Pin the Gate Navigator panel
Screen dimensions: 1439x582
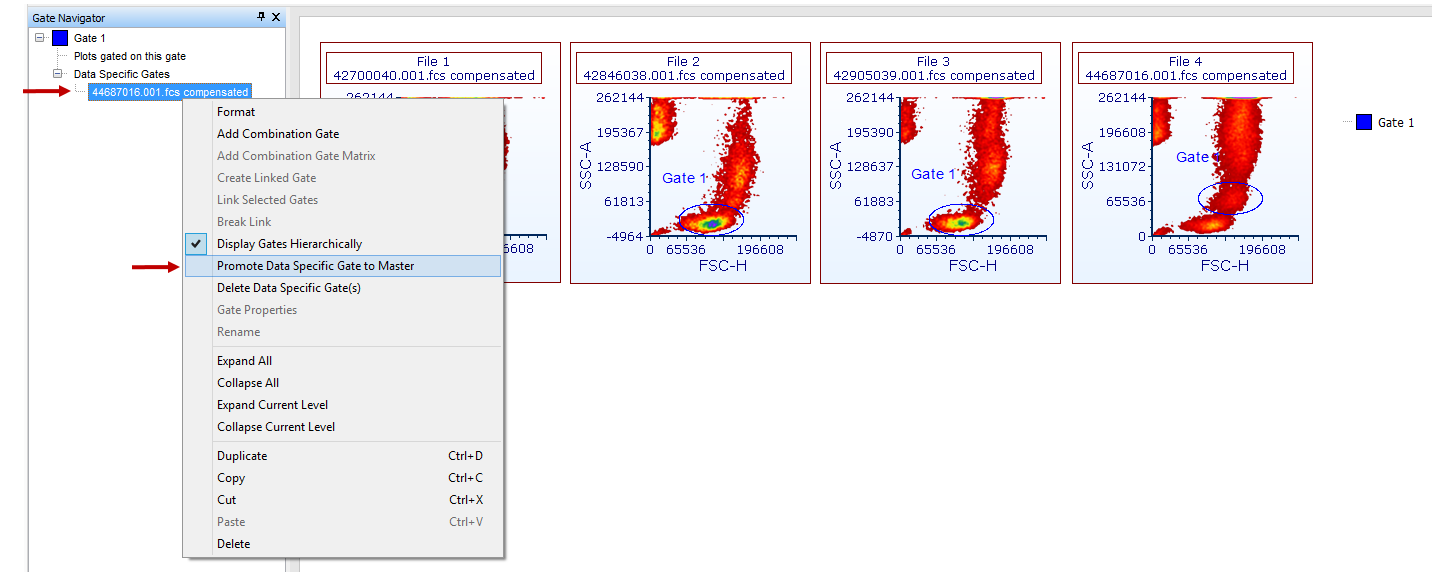pos(261,17)
